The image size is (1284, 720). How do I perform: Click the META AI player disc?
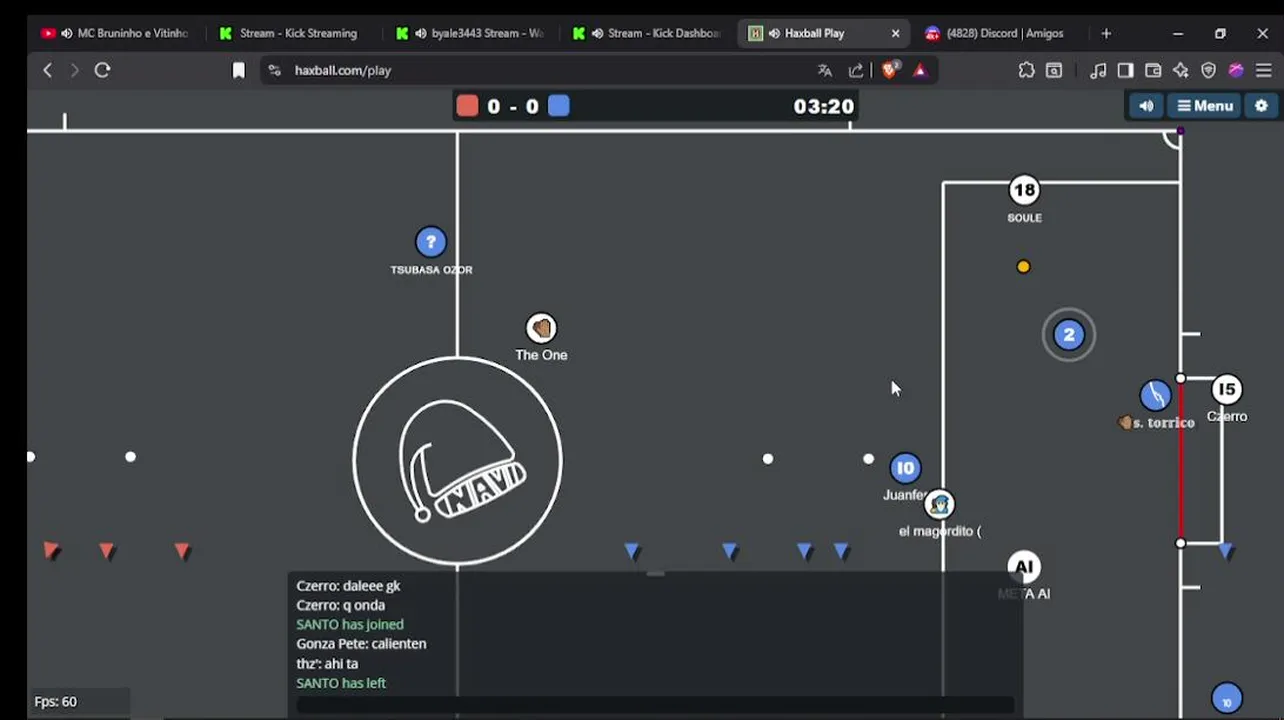tap(1024, 567)
